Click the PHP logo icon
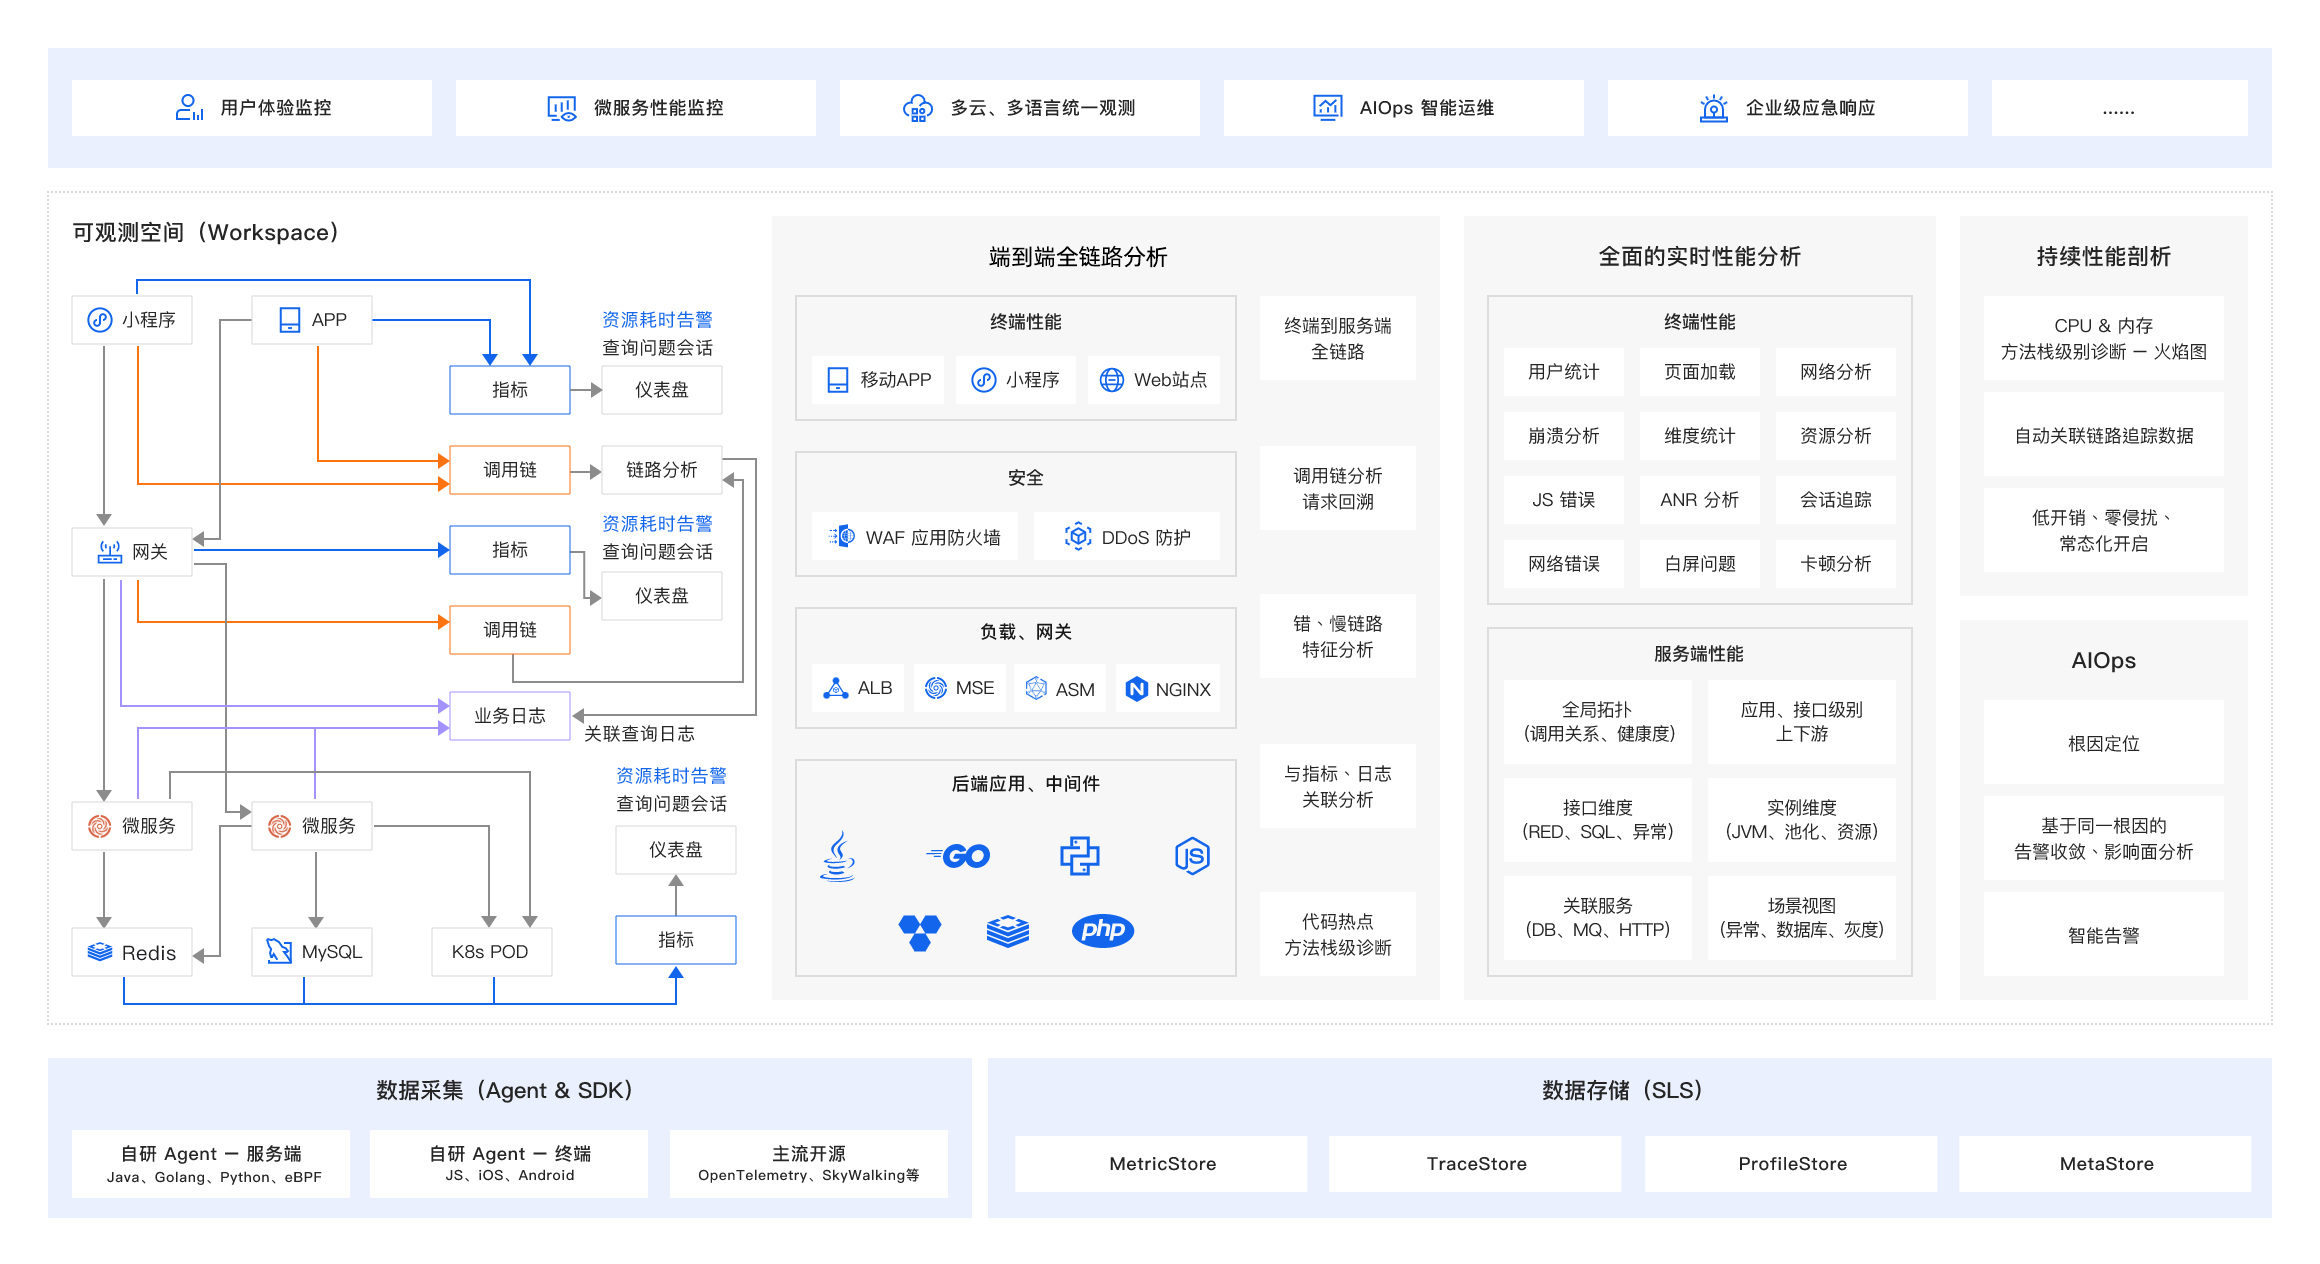This screenshot has height=1264, width=2320. point(1102,930)
